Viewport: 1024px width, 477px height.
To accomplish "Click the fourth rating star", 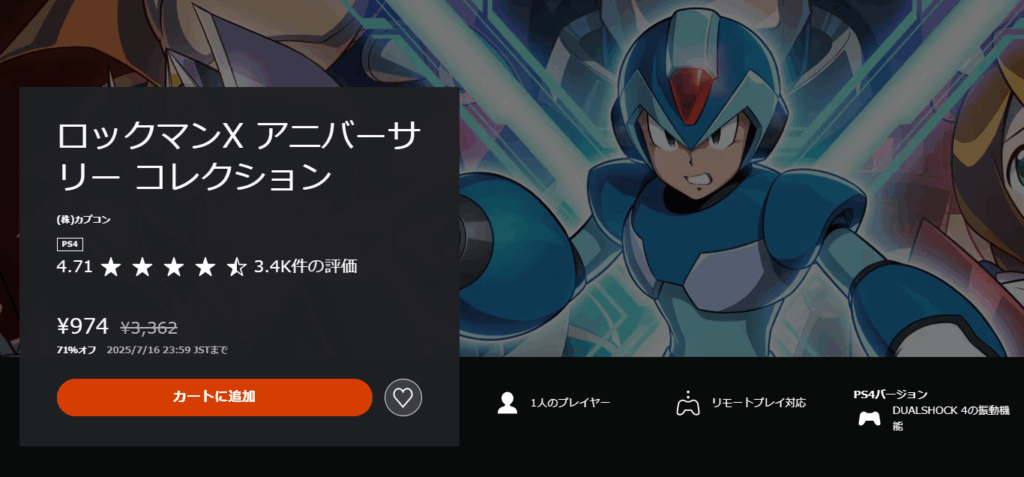I will pyautogui.click(x=205, y=267).
